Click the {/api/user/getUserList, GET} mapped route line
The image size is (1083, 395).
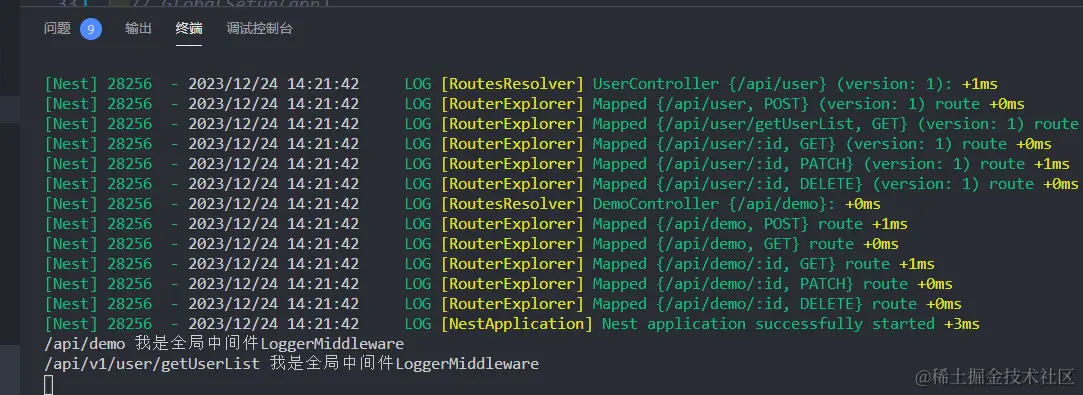562,124
